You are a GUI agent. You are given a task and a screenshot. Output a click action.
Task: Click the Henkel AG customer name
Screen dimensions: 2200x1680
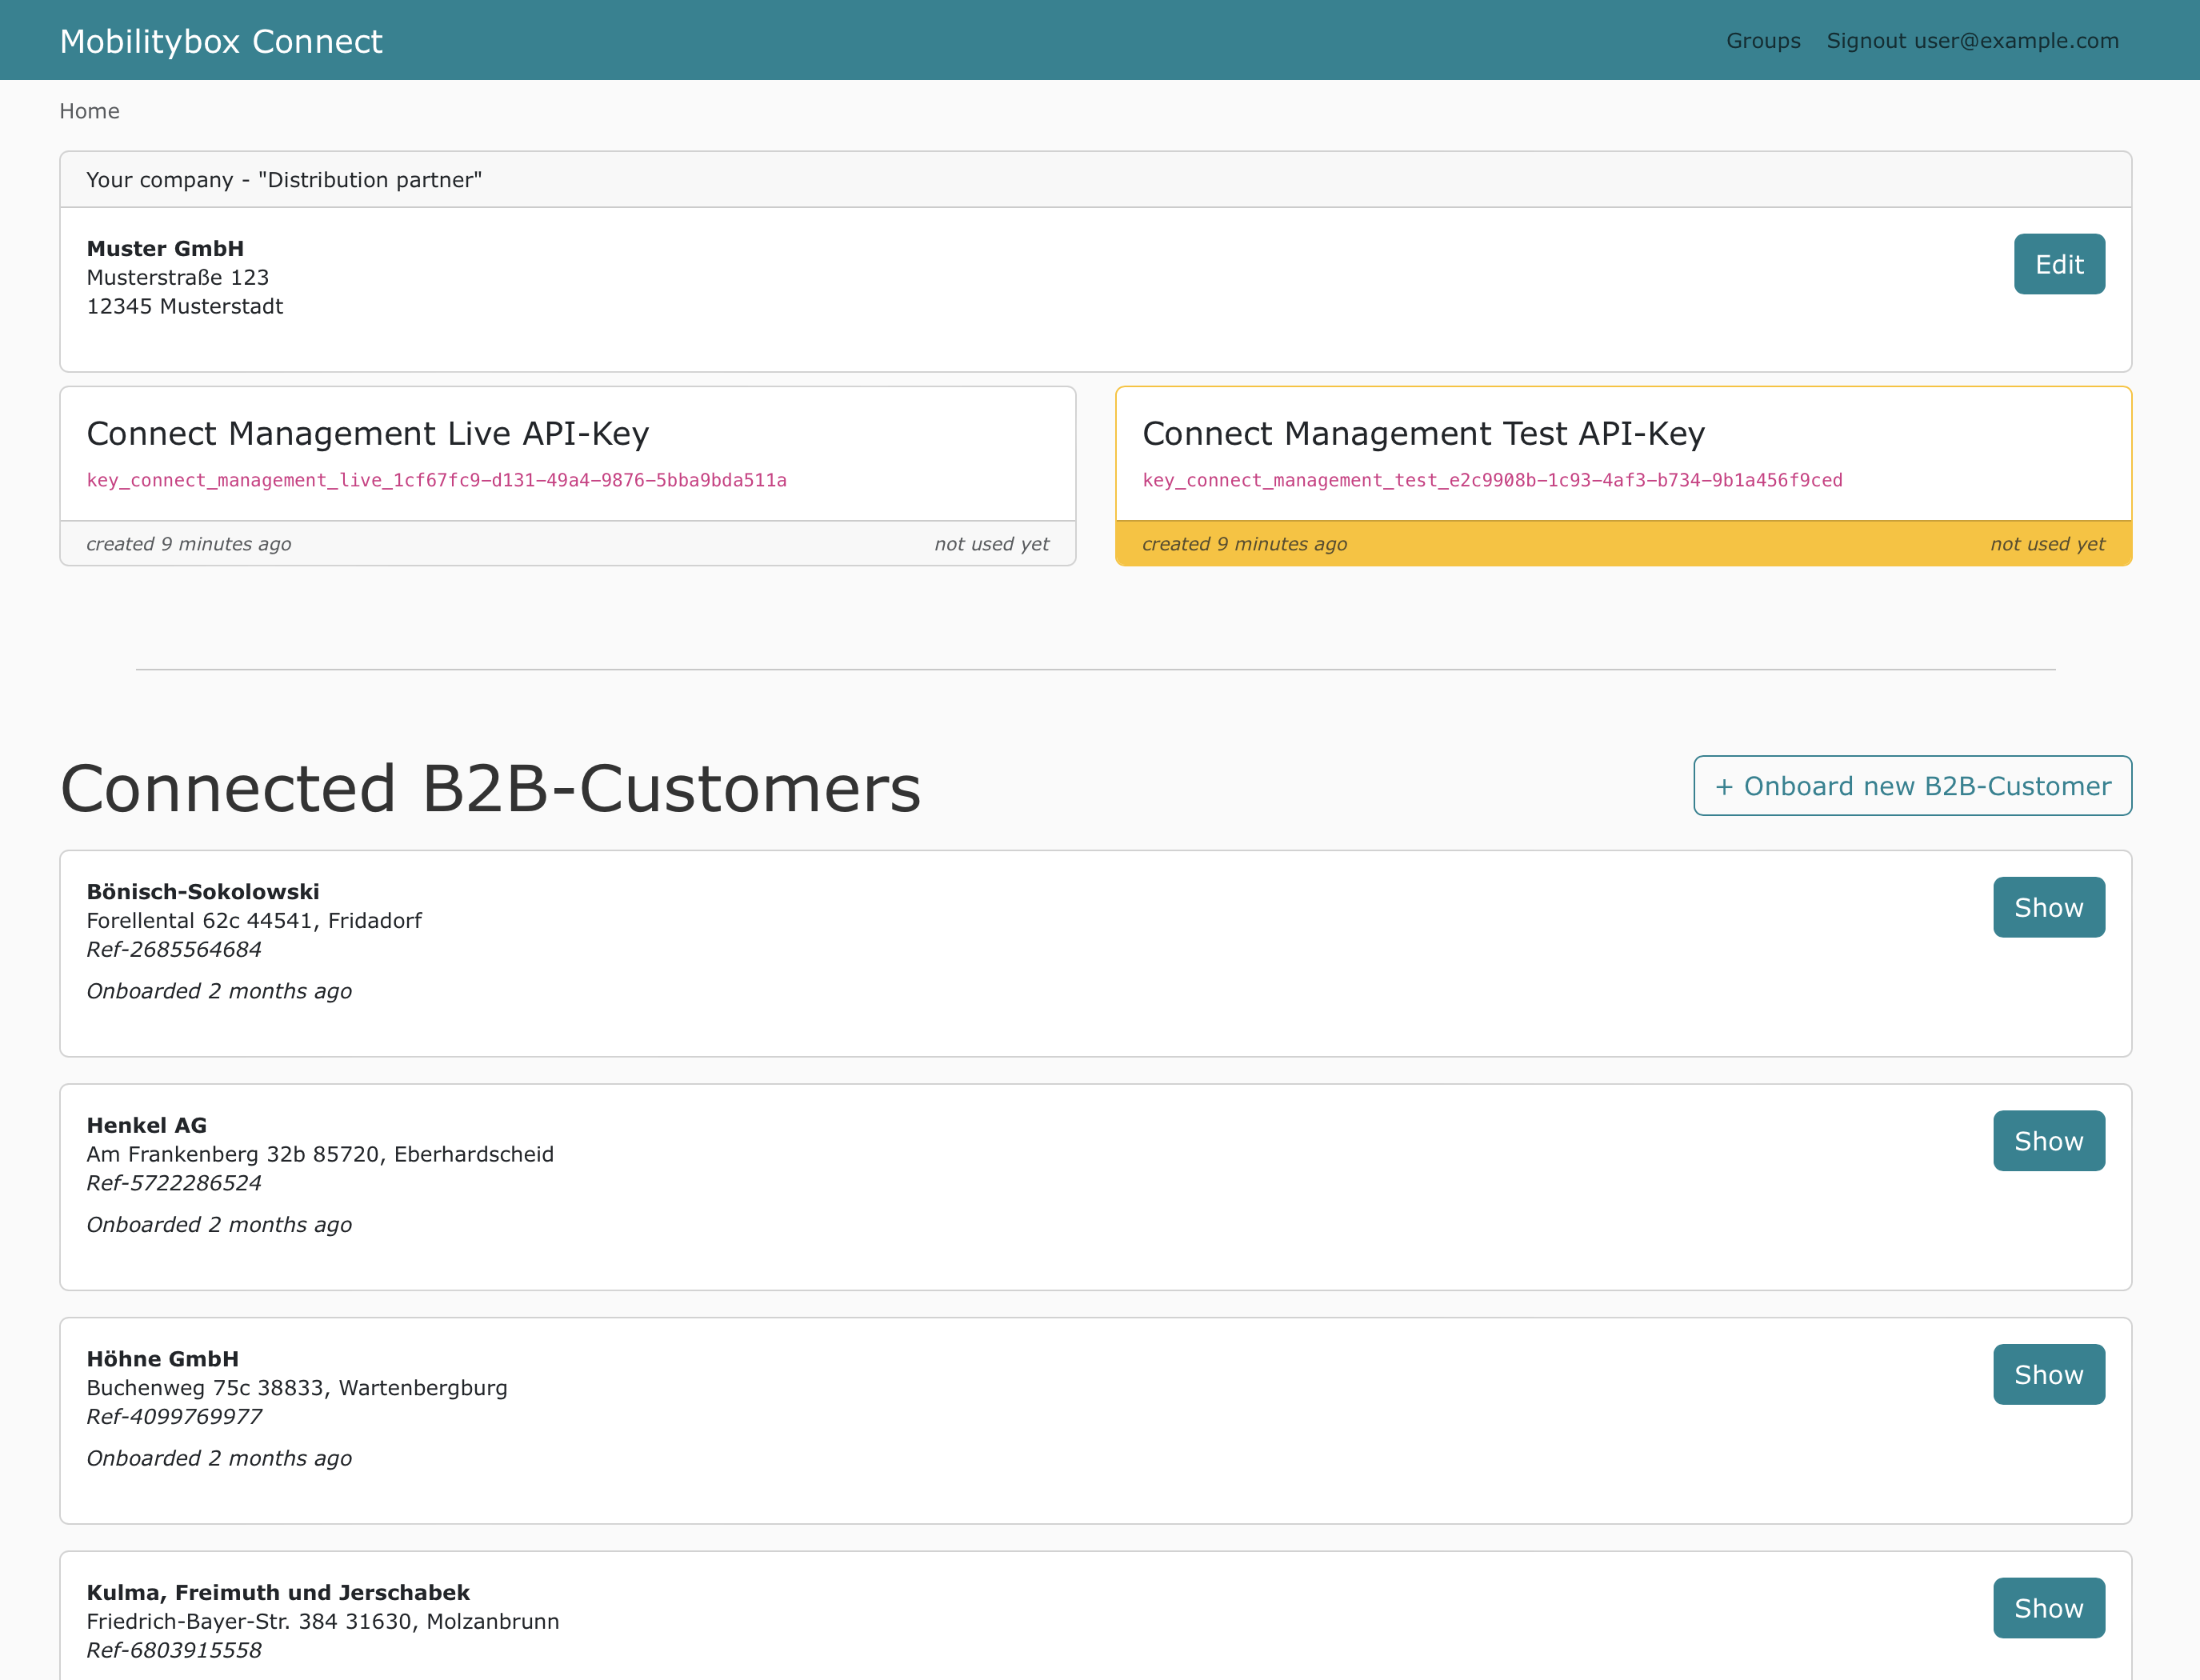147,1125
